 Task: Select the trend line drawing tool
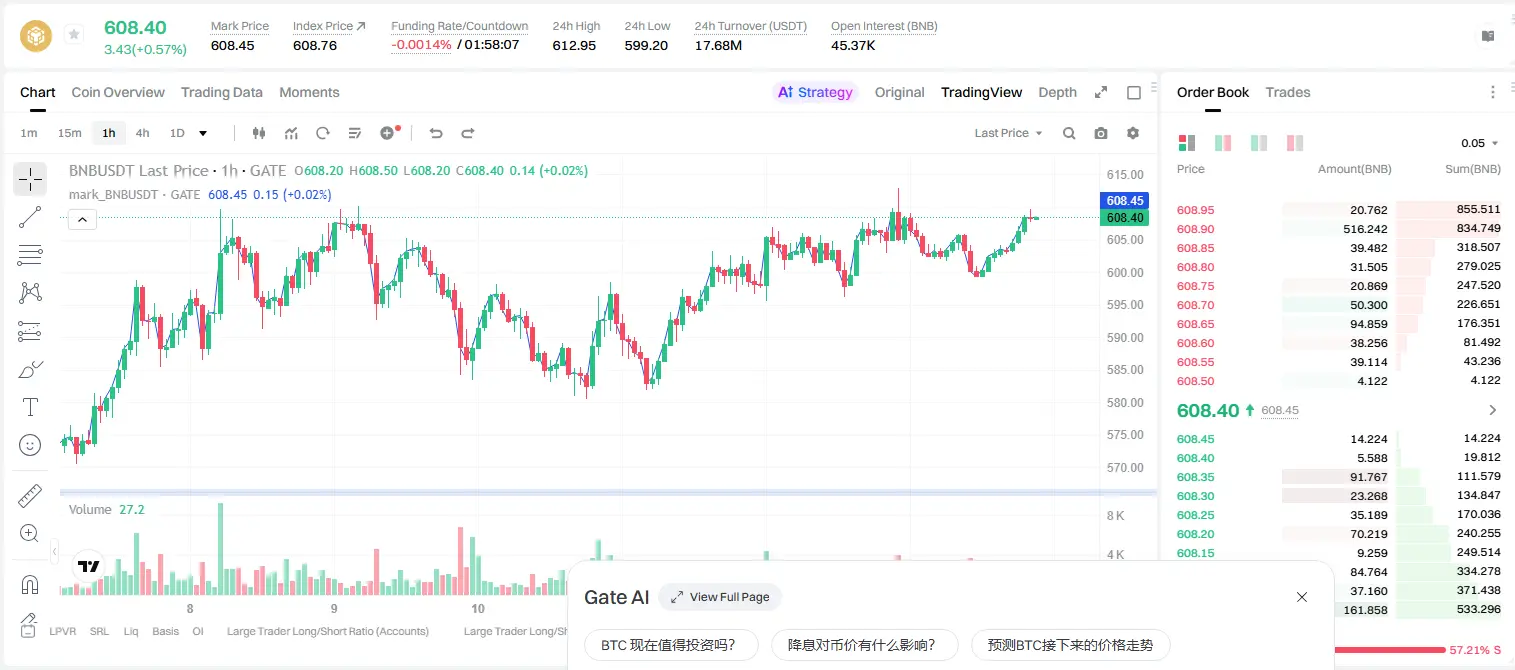pyautogui.click(x=30, y=217)
